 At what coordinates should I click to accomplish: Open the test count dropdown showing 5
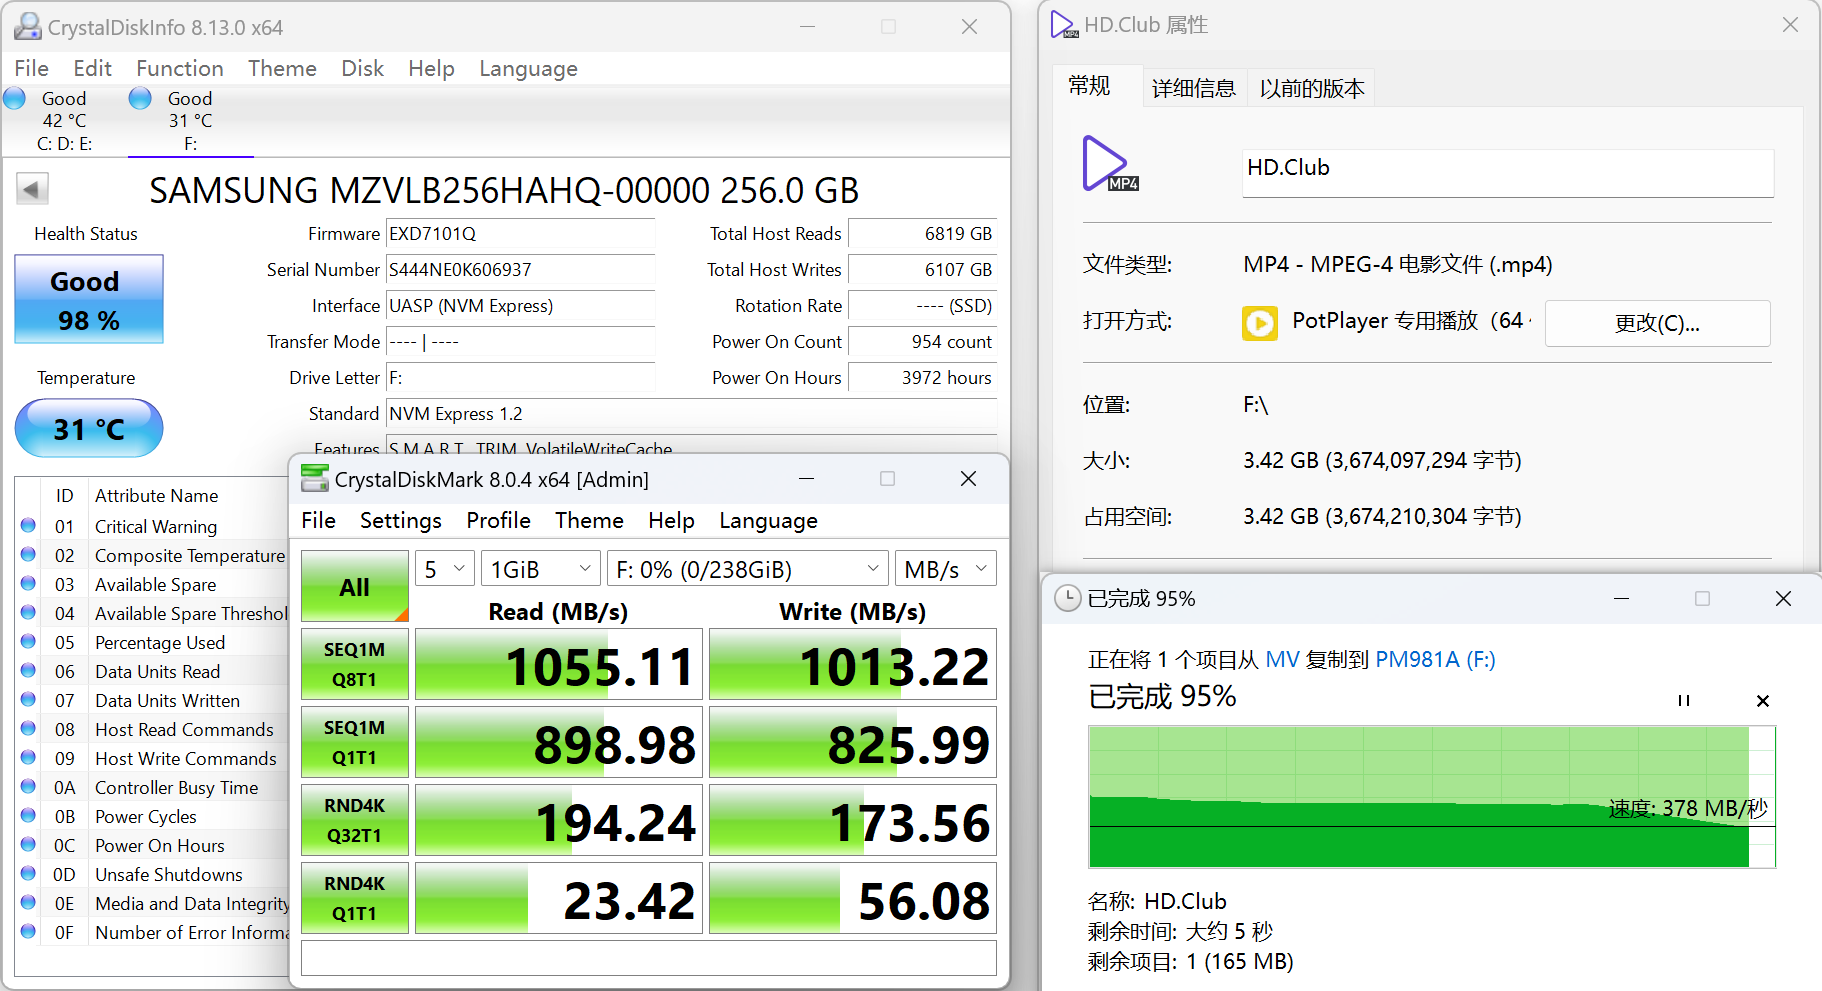(x=445, y=569)
